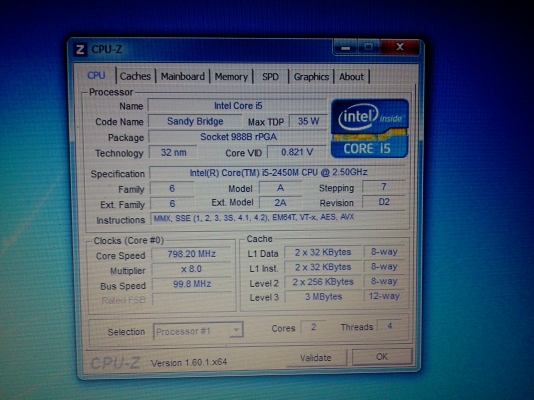
Task: Click the Ext. Family value field
Action: (172, 203)
